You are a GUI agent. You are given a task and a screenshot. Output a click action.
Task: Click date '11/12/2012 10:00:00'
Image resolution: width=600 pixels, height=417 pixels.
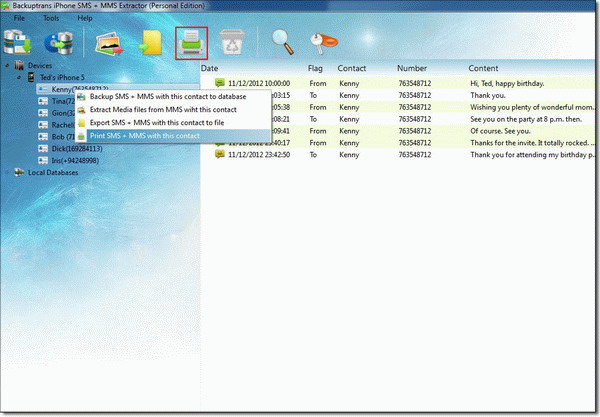coord(259,83)
